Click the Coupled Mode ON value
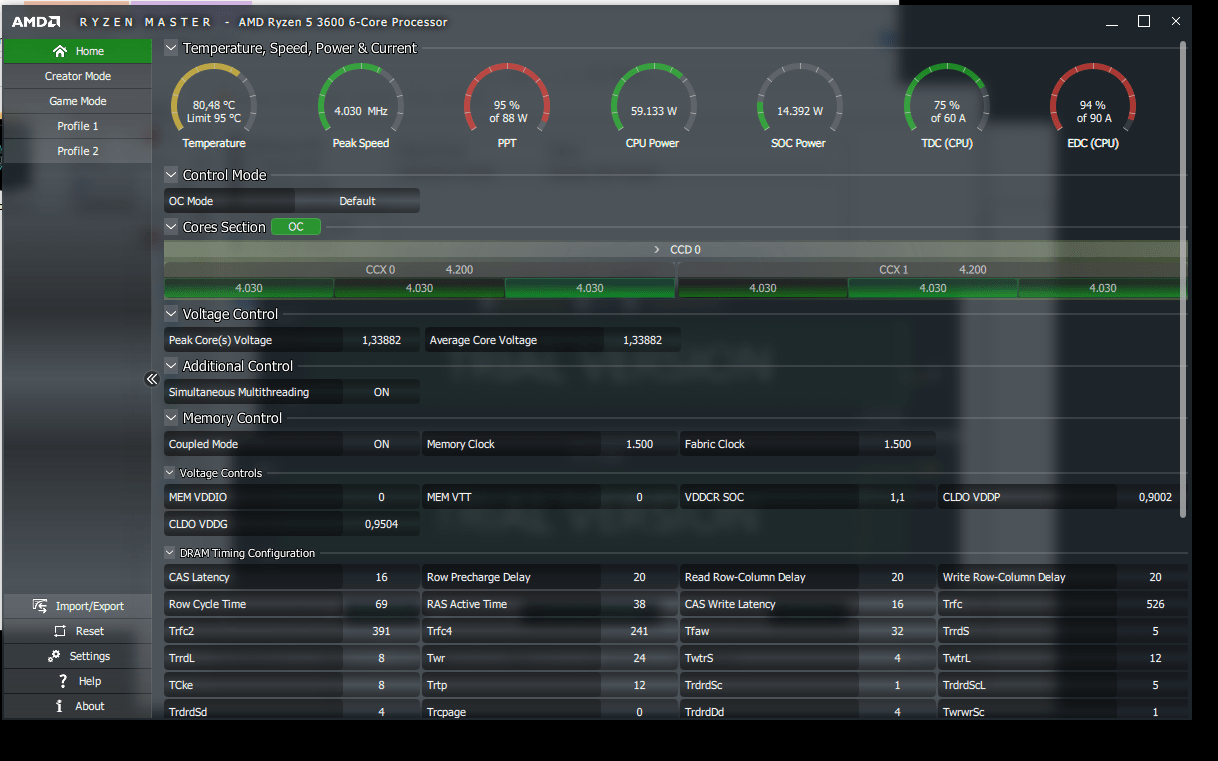 click(x=381, y=444)
